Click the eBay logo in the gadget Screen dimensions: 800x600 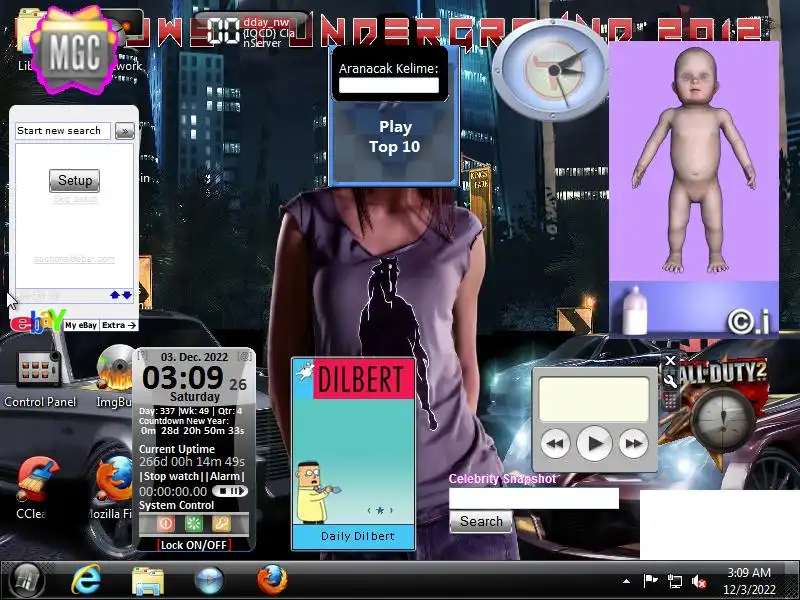(37, 322)
